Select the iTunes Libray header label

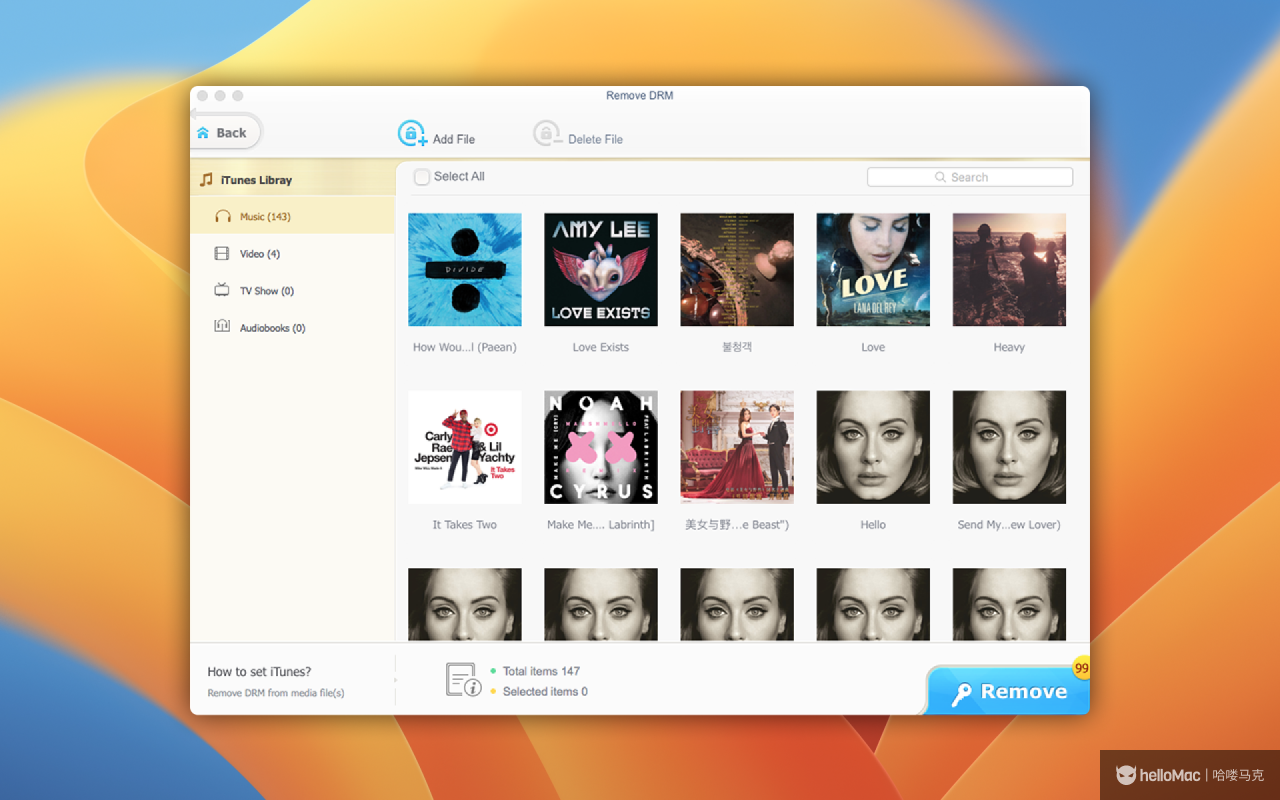coord(256,180)
